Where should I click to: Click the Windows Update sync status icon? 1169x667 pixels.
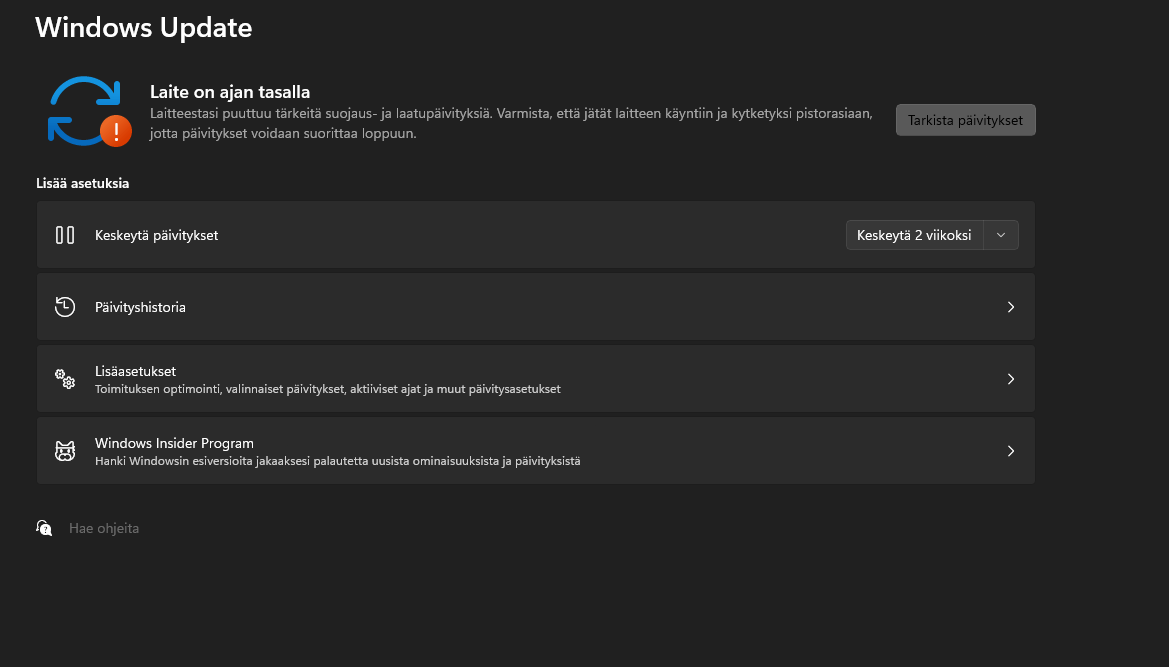(x=89, y=112)
